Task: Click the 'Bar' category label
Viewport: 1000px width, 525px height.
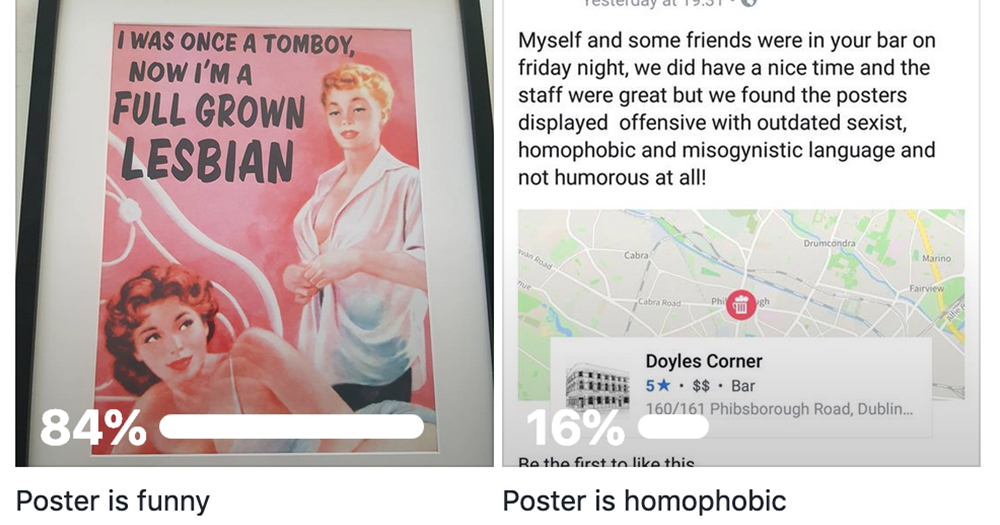Action: (x=743, y=386)
